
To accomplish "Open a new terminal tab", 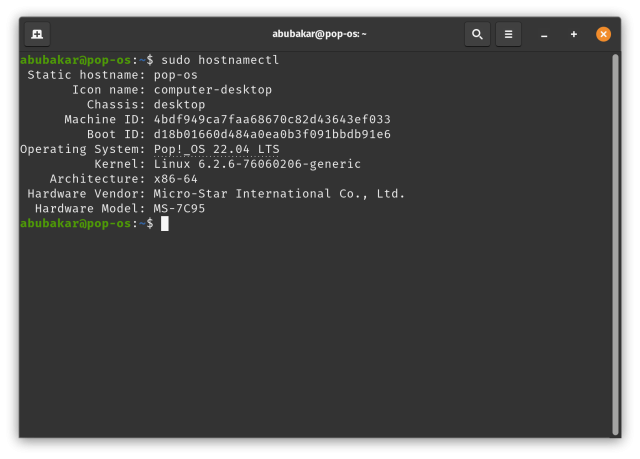I will (36, 34).
